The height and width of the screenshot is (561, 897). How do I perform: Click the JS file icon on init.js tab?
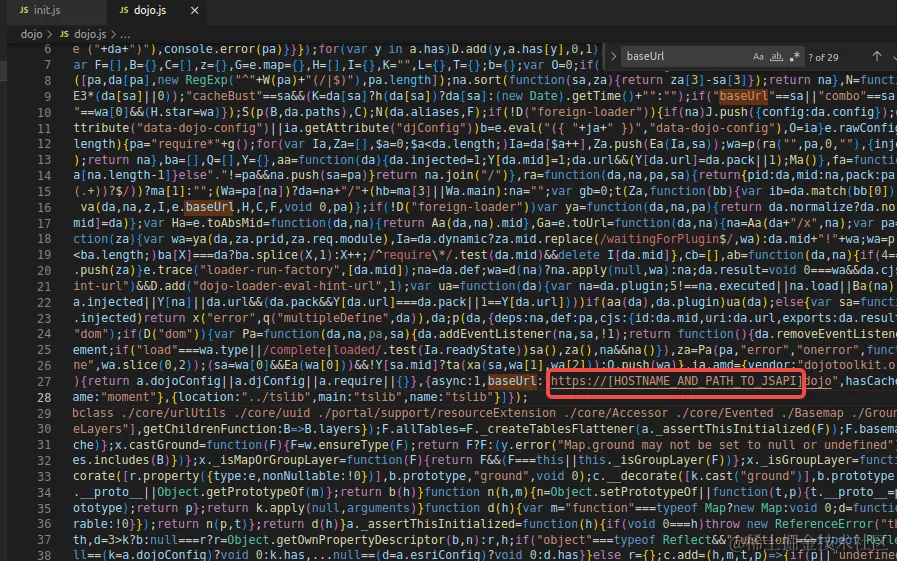(23, 10)
